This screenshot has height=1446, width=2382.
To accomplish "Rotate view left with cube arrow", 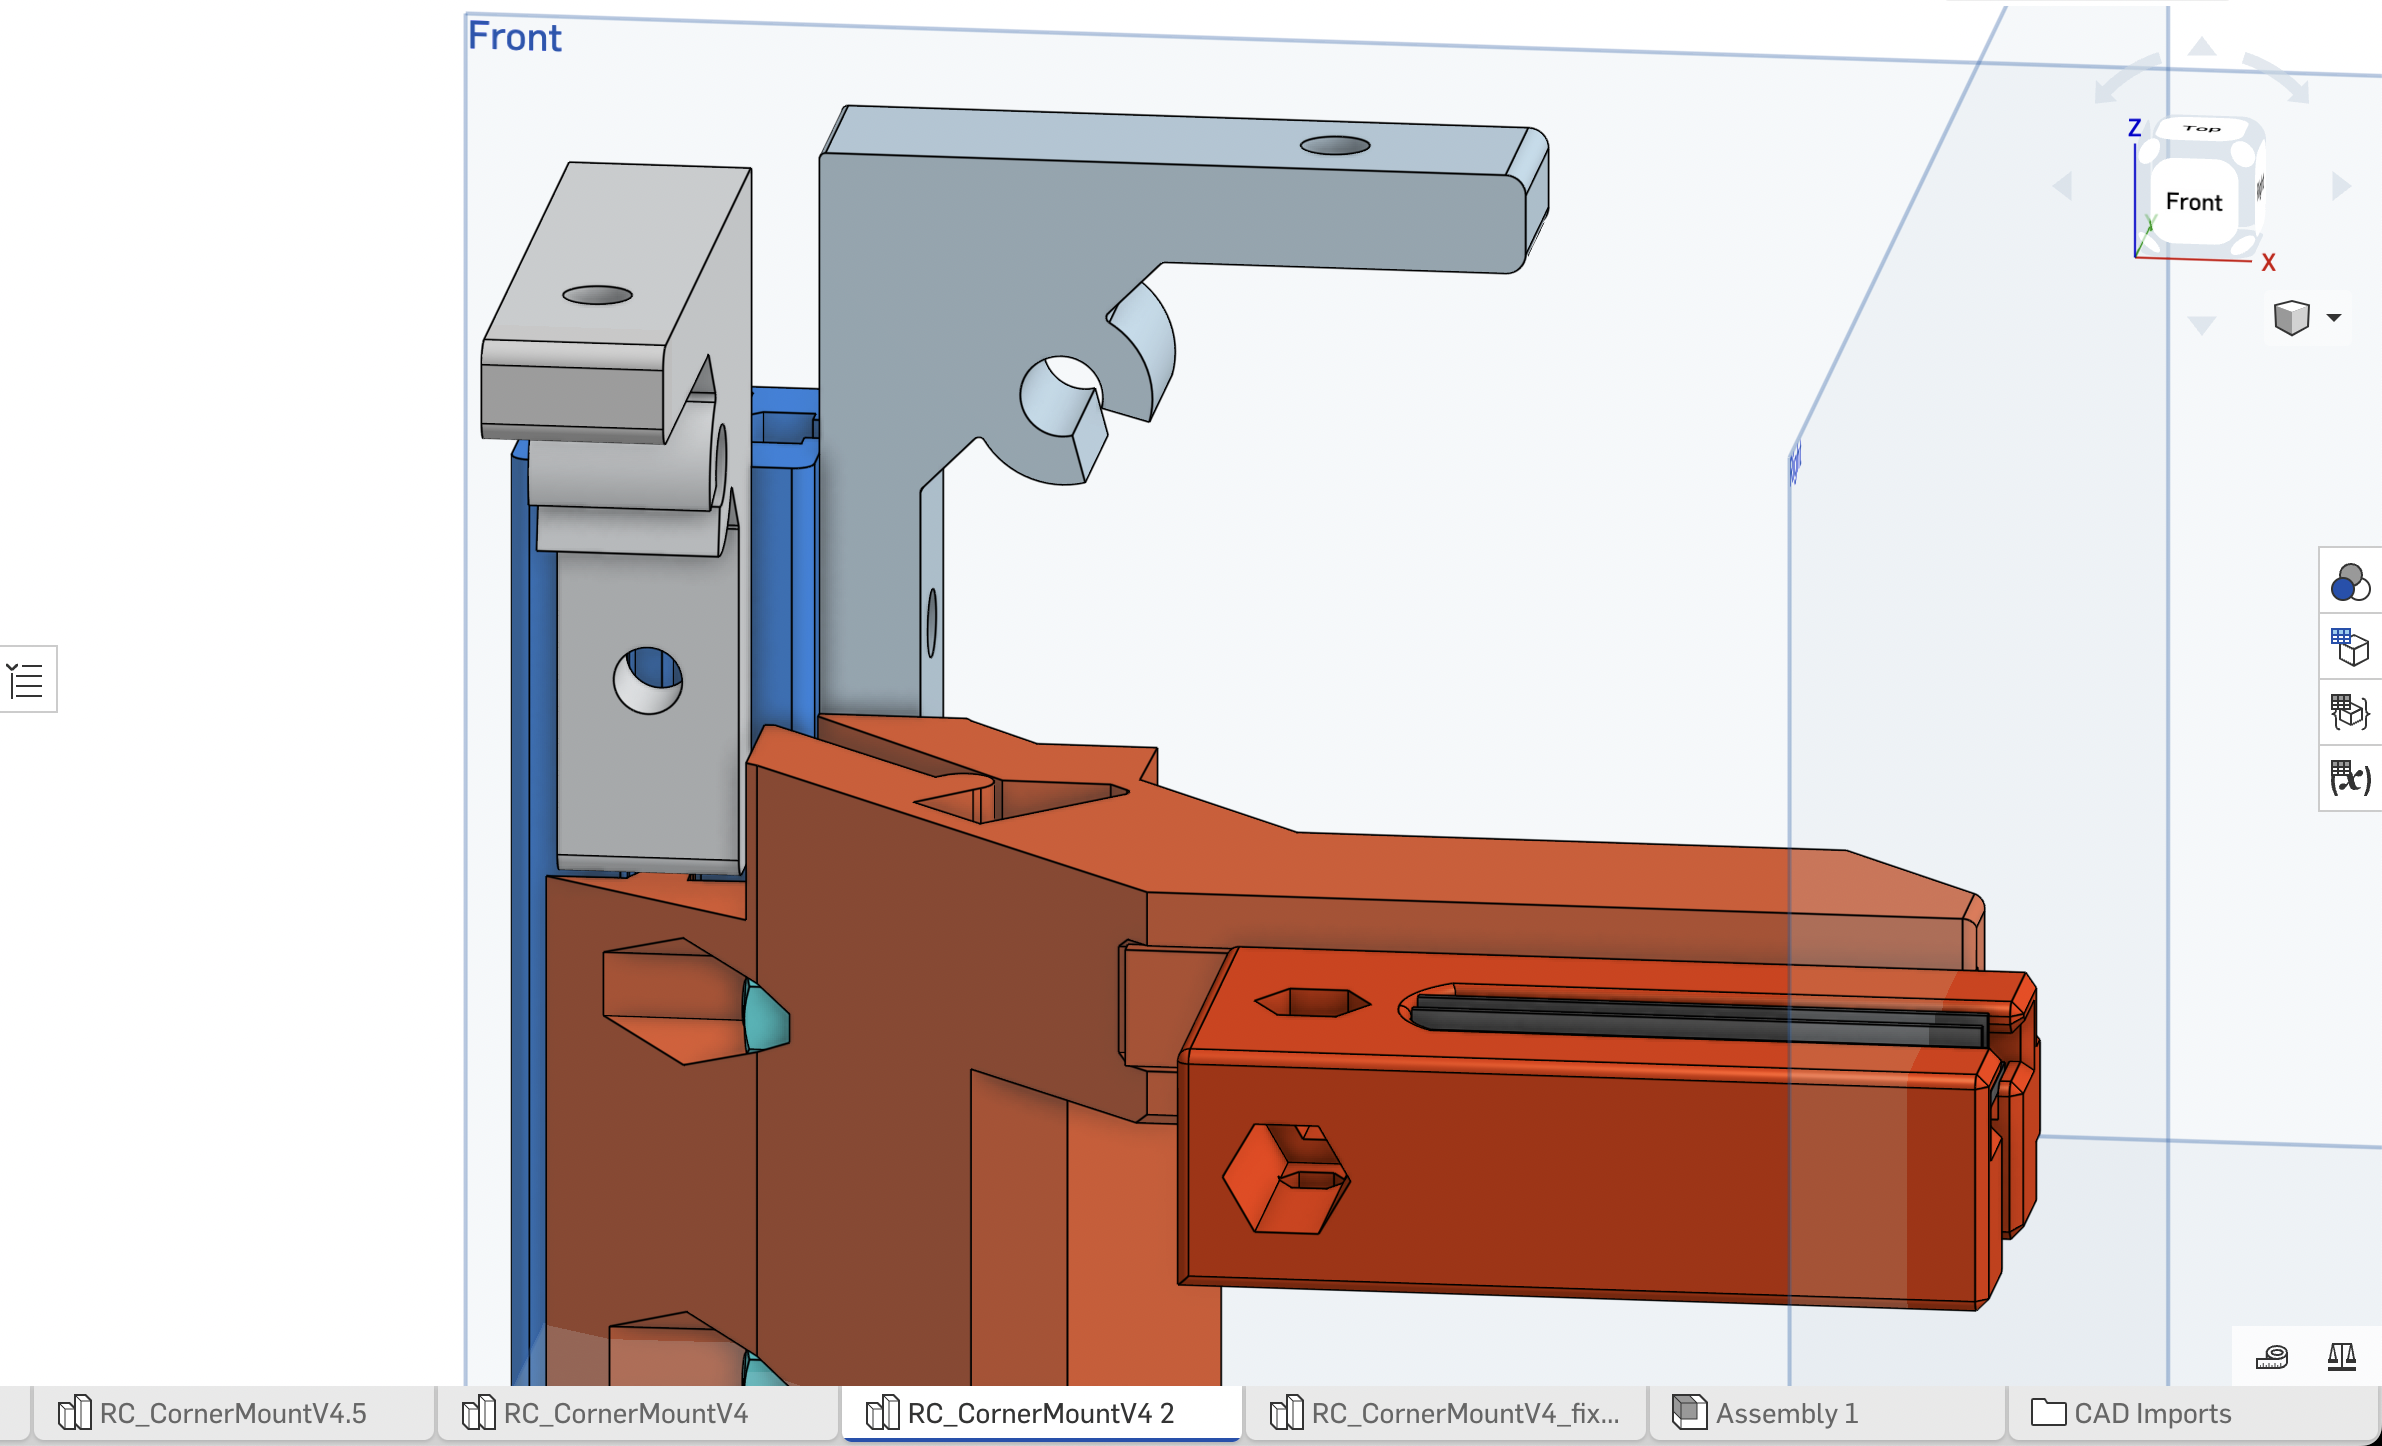I will pos(2062,185).
